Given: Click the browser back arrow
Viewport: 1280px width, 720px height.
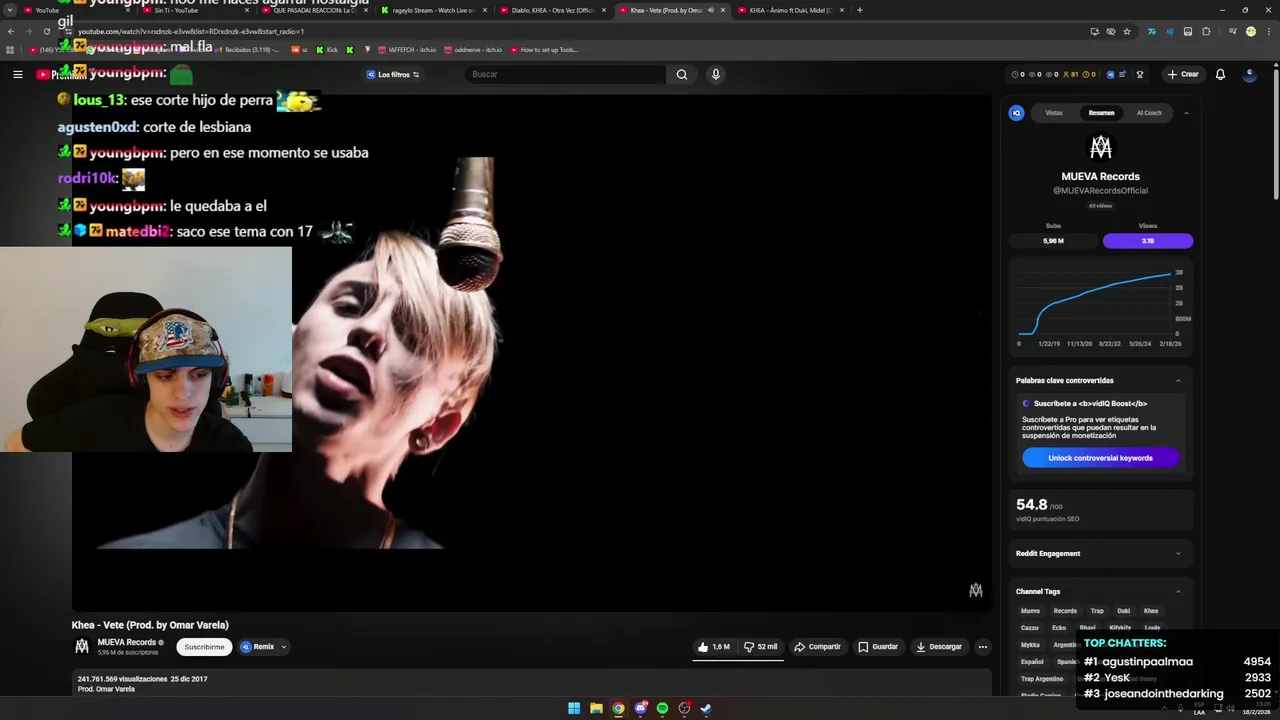Looking at the screenshot, I should point(10,31).
